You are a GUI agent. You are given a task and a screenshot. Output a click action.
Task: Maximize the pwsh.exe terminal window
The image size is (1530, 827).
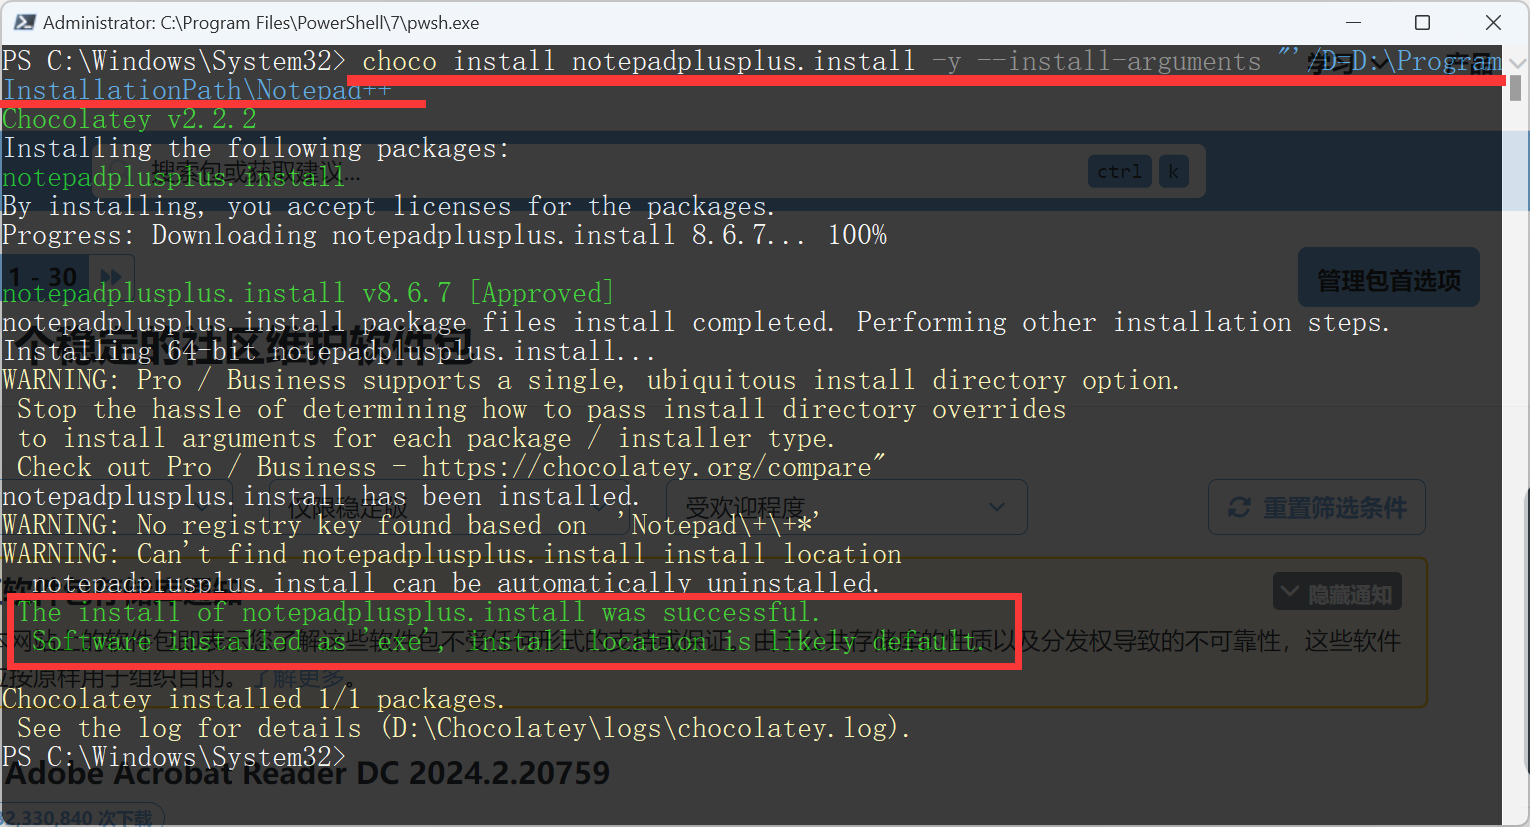(1422, 22)
